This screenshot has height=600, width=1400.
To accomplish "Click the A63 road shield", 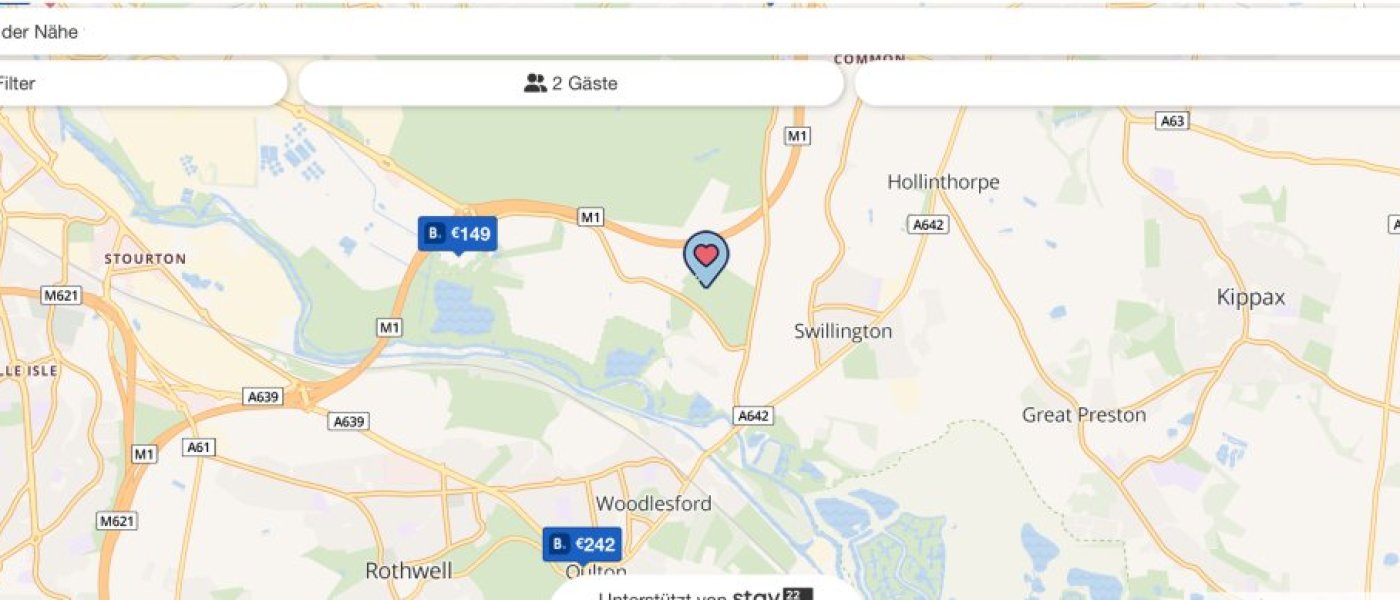I will pyautogui.click(x=1172, y=121).
